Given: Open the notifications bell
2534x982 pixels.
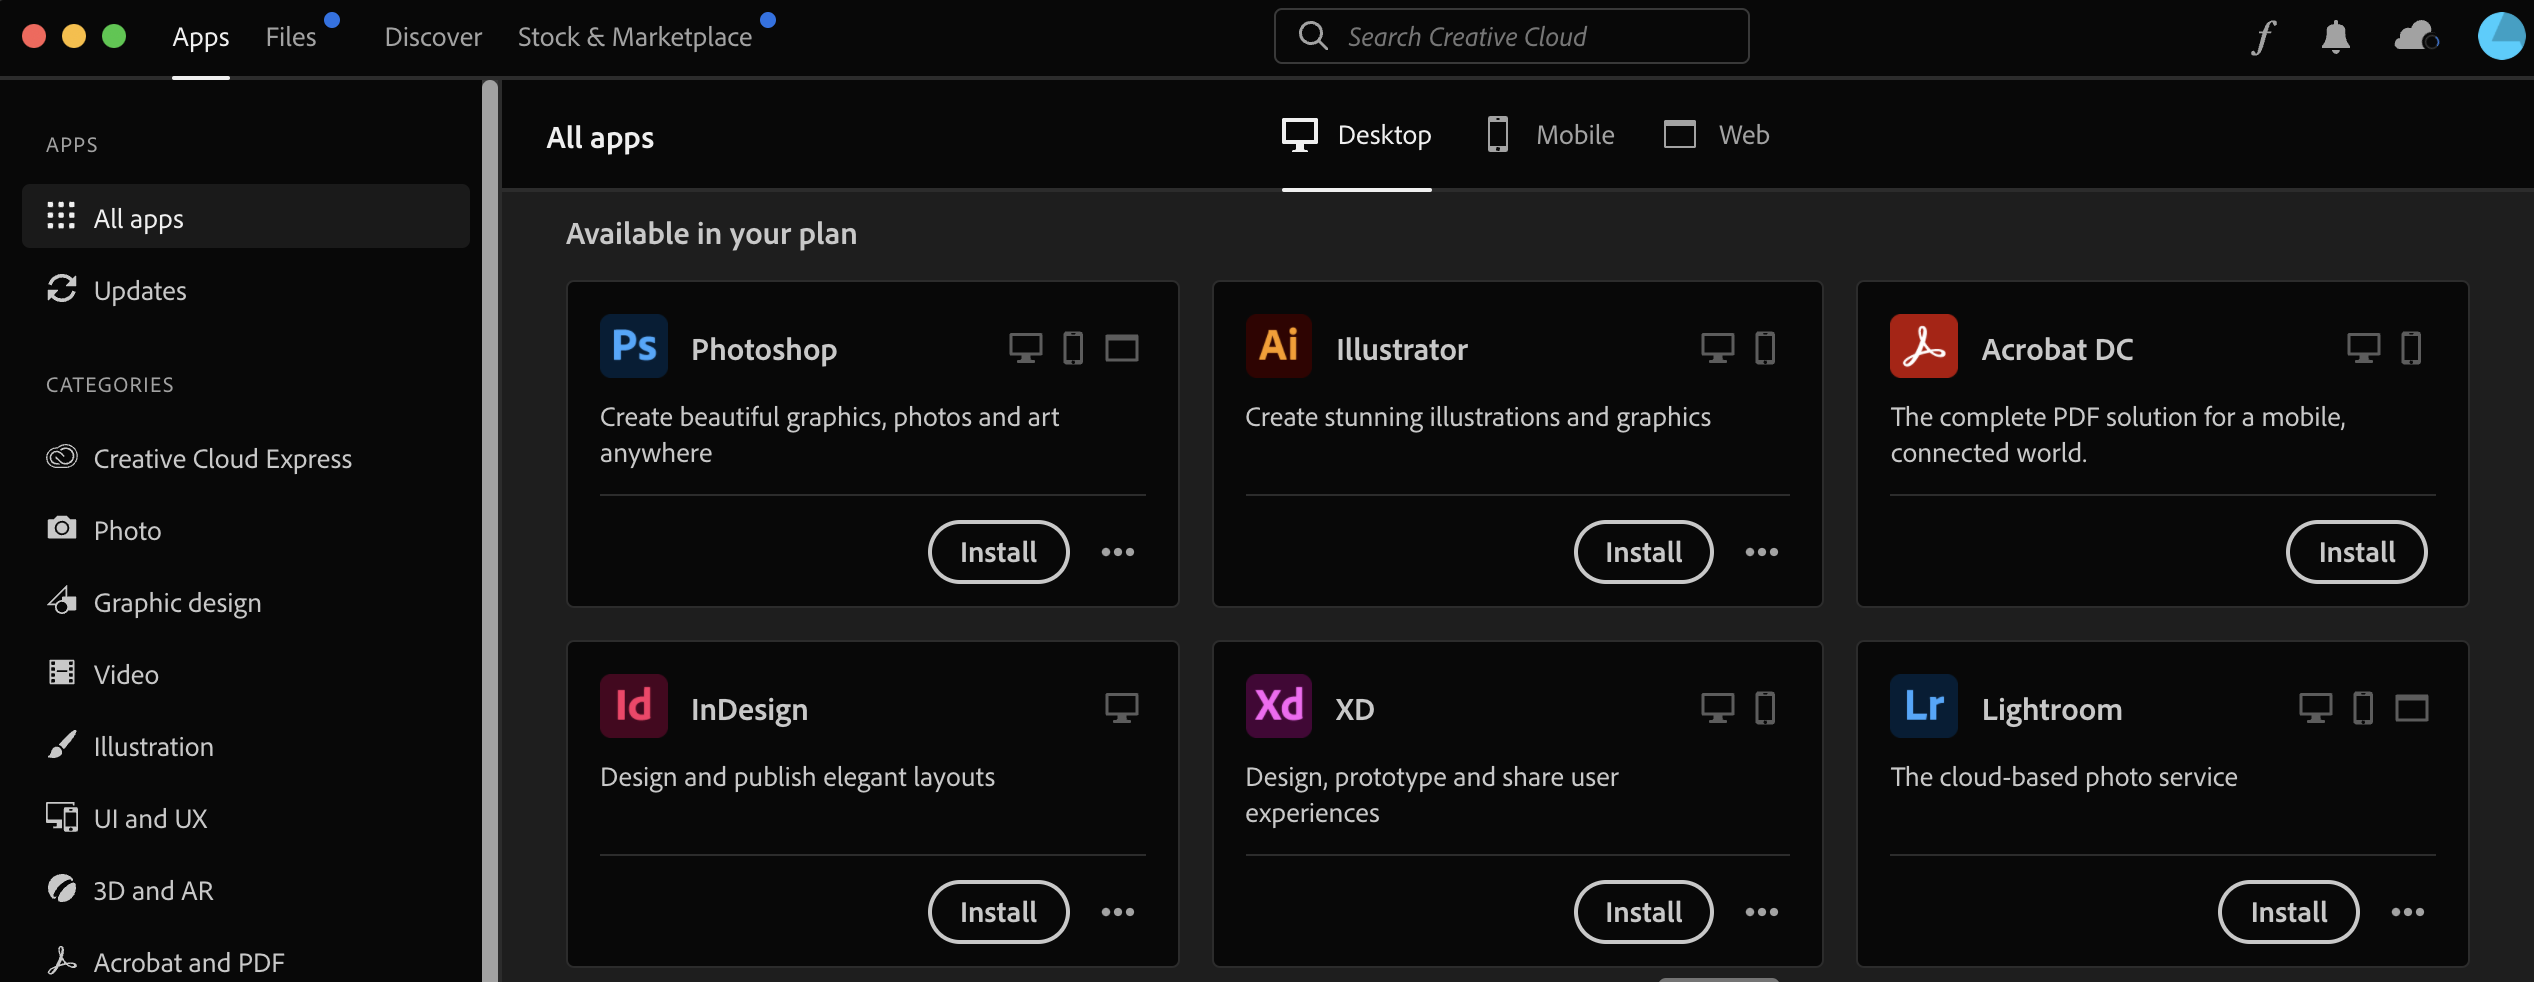Looking at the screenshot, I should coord(2335,37).
